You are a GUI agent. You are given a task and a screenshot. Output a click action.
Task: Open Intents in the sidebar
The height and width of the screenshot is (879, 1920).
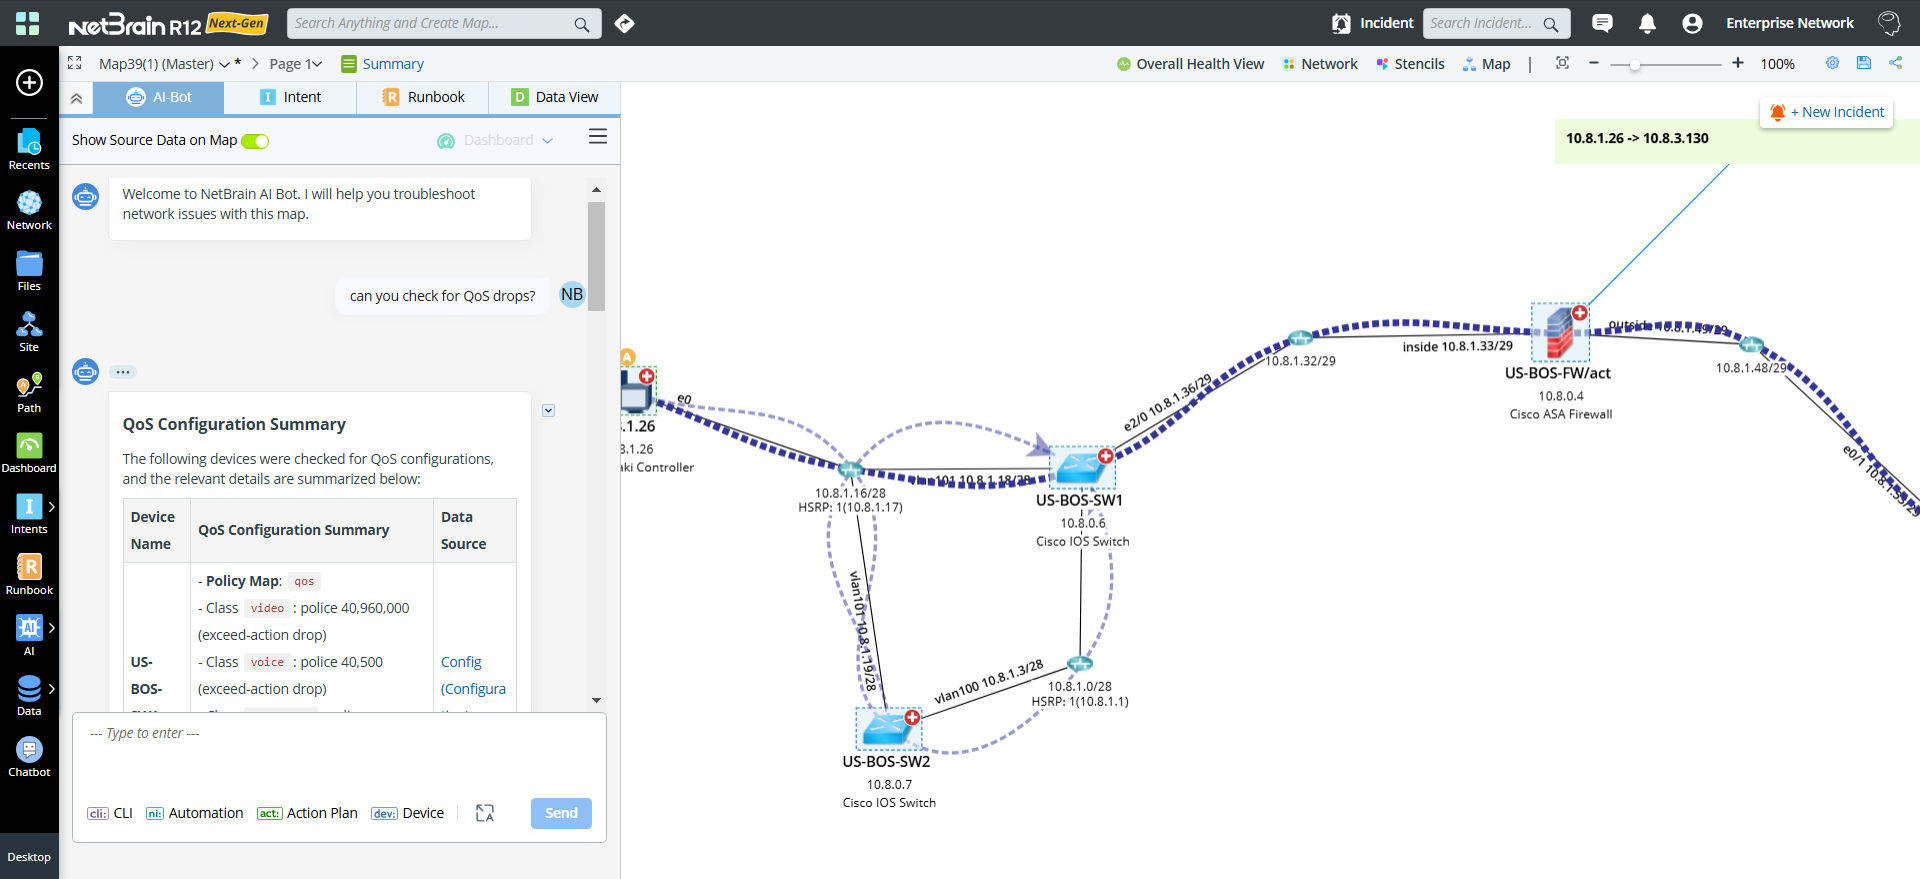(x=29, y=514)
